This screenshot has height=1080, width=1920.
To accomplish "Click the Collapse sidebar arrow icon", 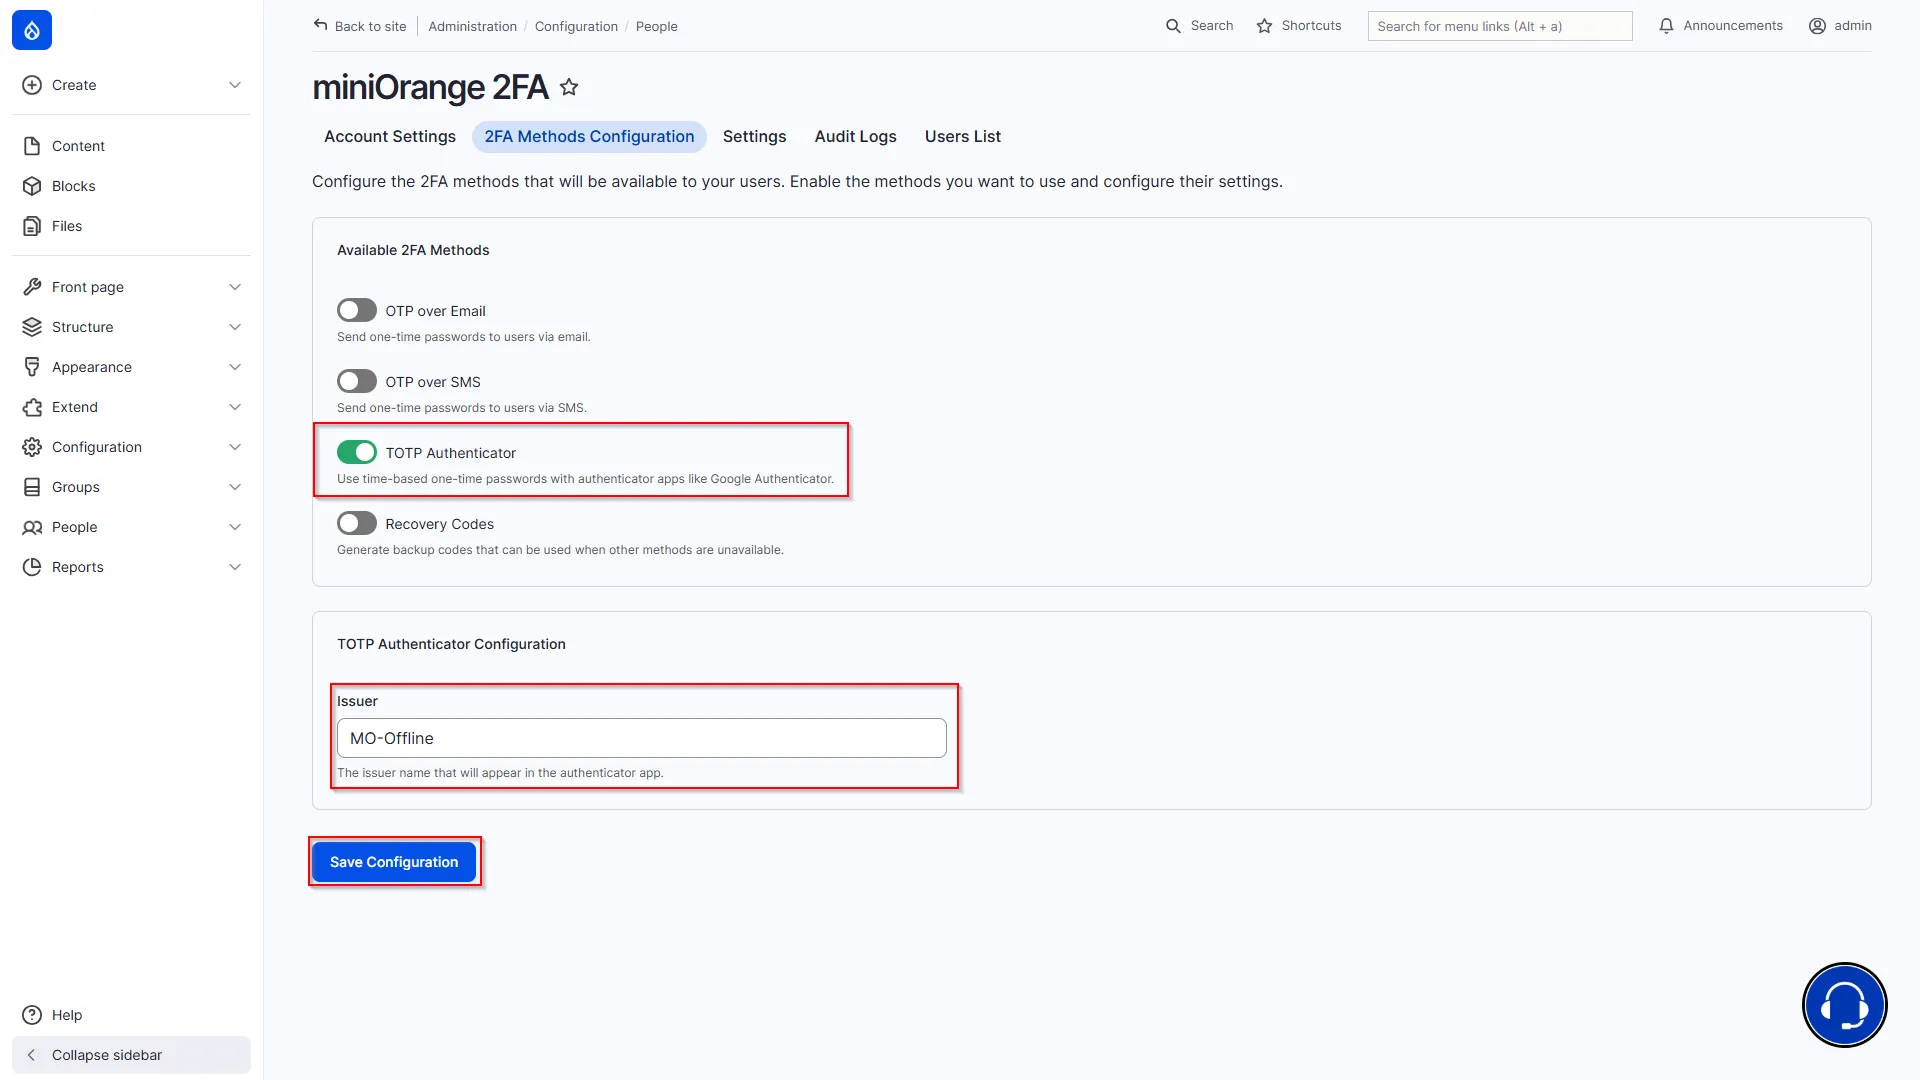I will (x=31, y=1055).
